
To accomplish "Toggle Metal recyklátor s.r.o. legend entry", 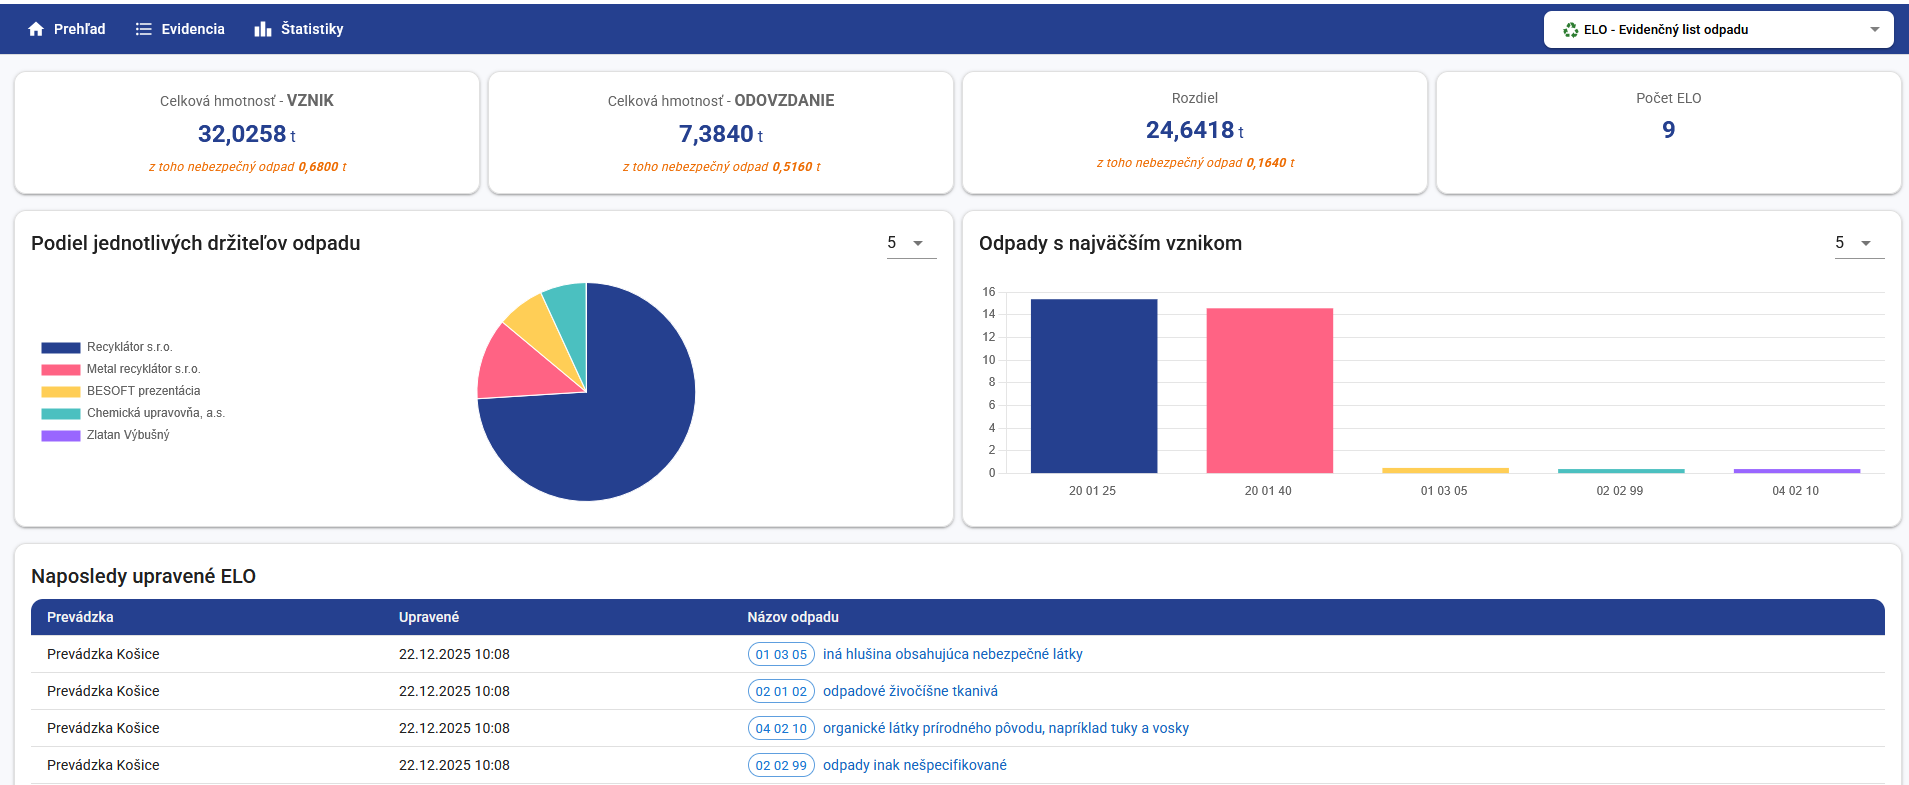I will (143, 369).
